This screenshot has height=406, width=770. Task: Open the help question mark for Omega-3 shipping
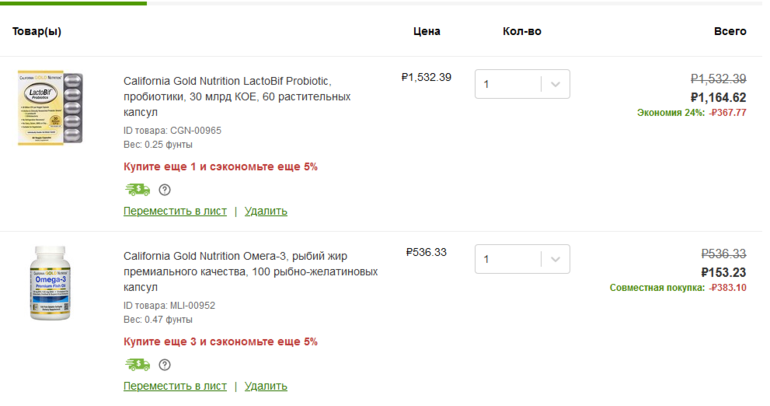165,365
